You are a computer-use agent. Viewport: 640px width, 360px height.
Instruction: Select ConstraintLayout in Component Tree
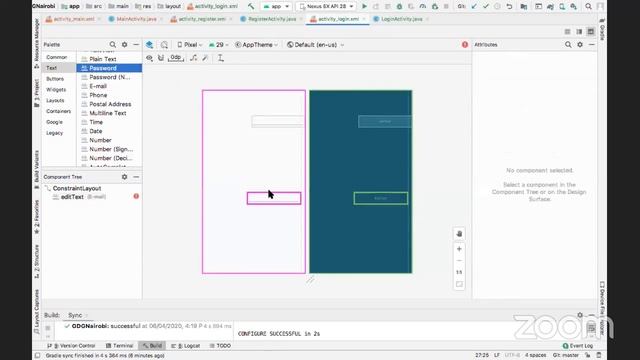[77, 189]
